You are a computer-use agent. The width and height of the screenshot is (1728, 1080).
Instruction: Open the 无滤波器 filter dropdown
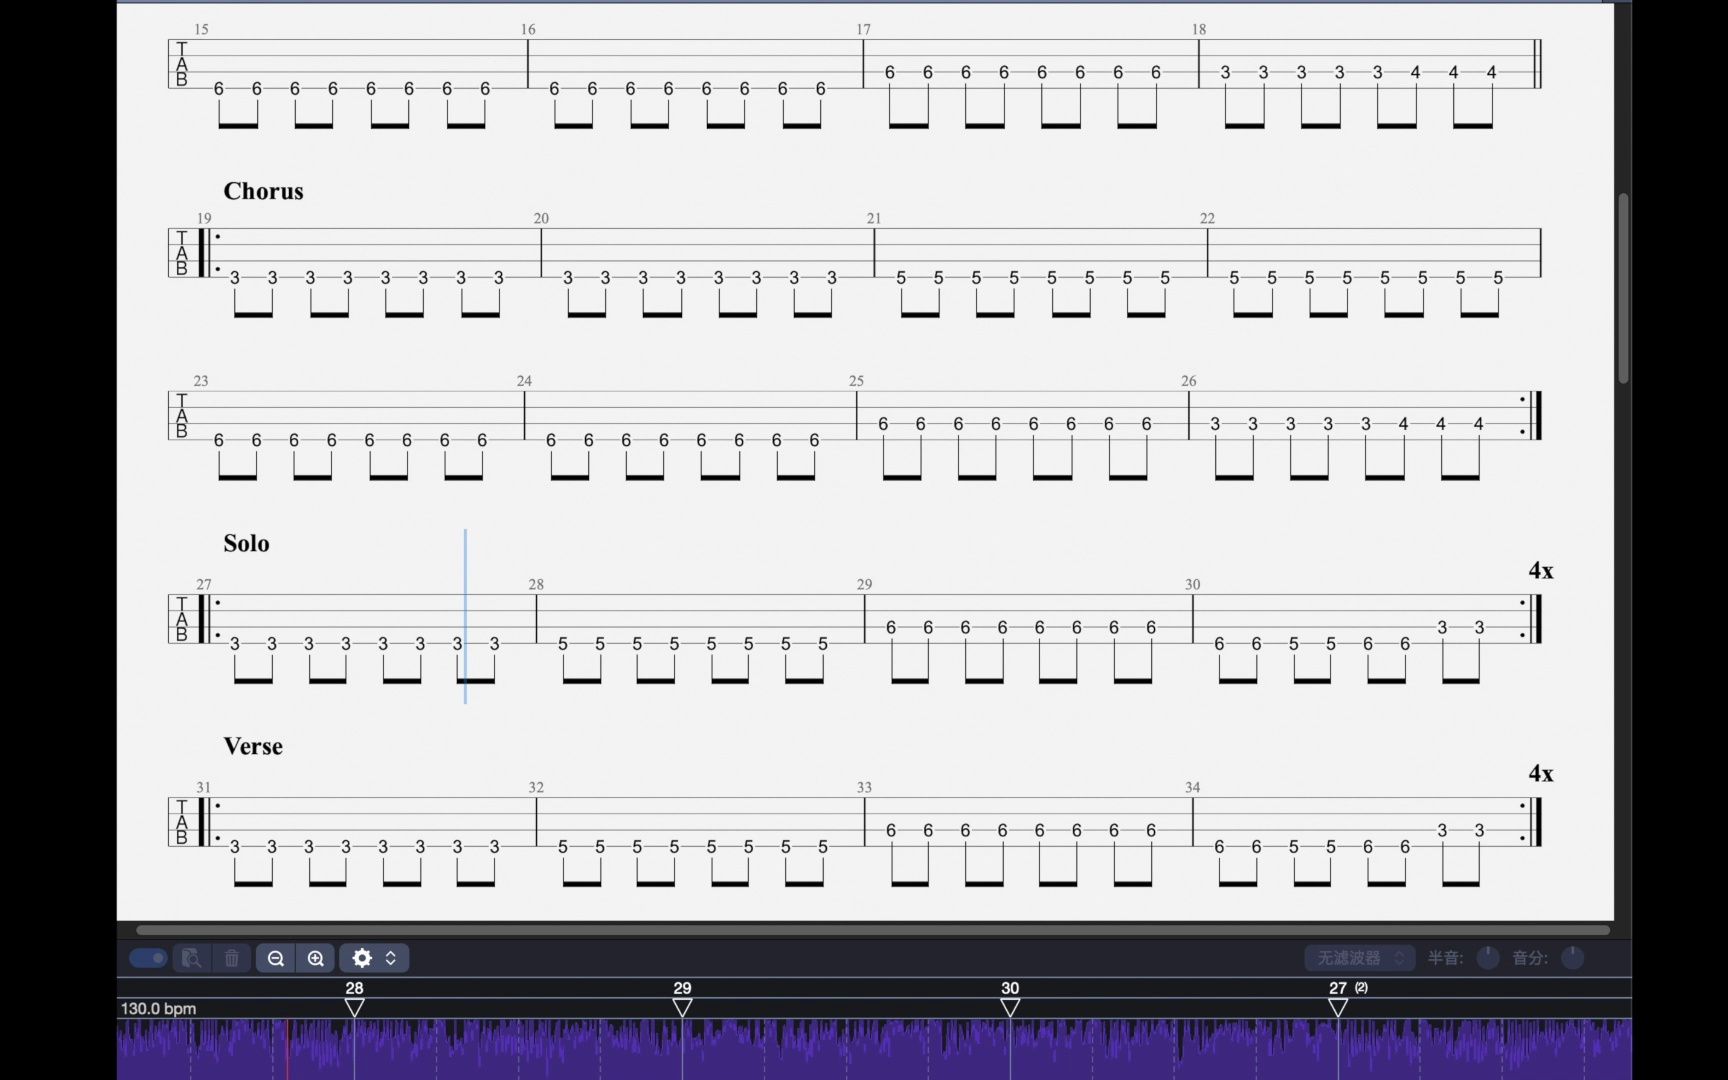[x=1359, y=958]
